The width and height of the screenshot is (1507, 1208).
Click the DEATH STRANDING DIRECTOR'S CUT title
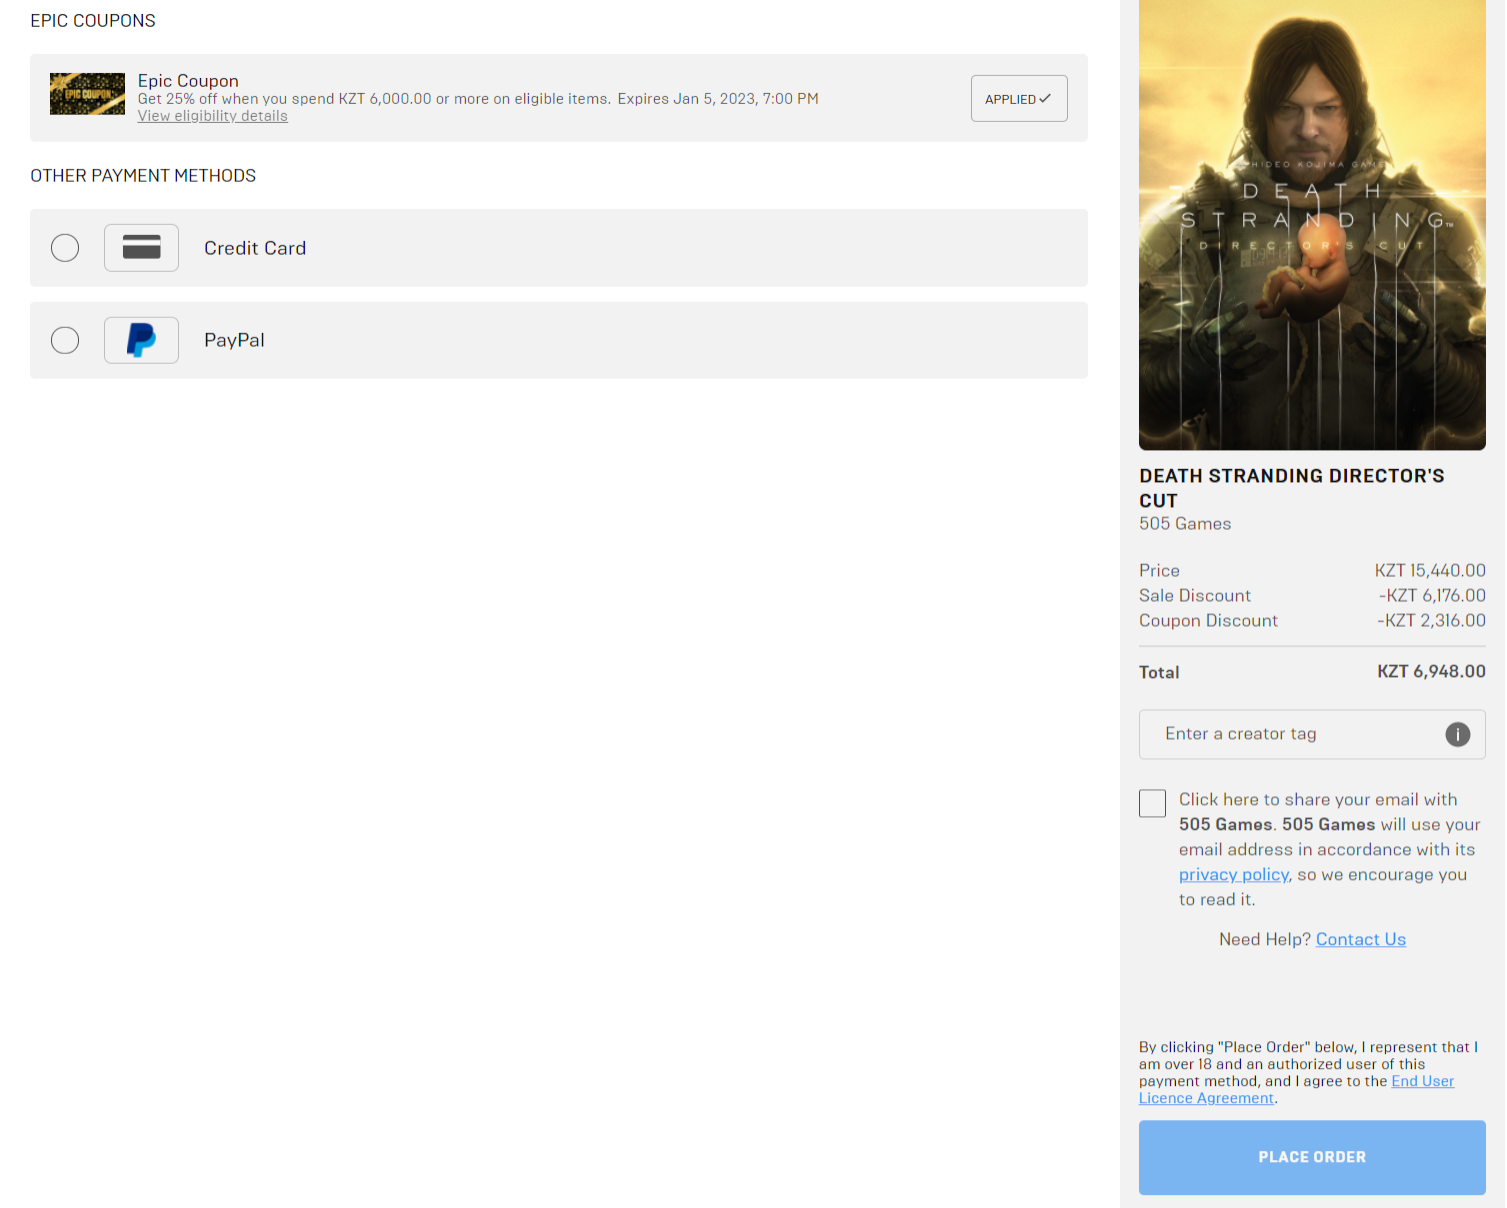(x=1292, y=488)
